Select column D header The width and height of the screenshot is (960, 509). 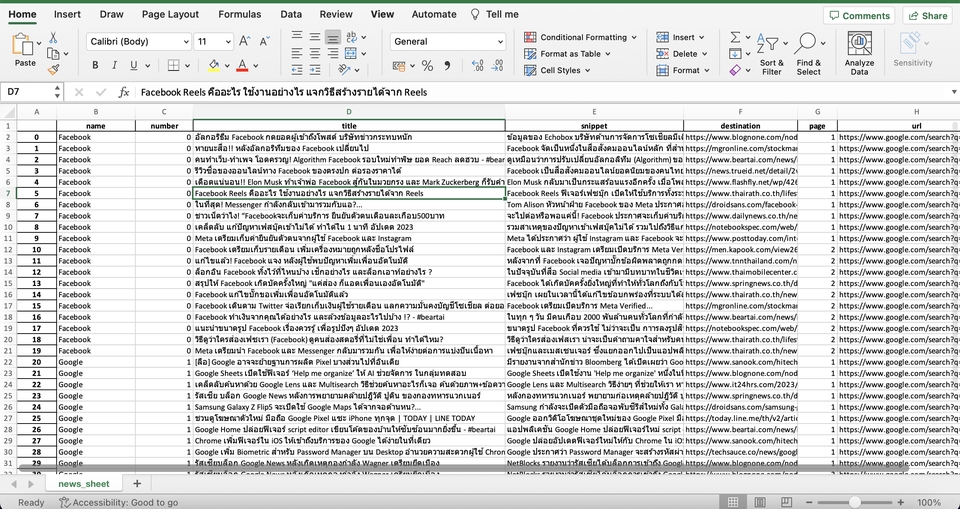pos(349,111)
